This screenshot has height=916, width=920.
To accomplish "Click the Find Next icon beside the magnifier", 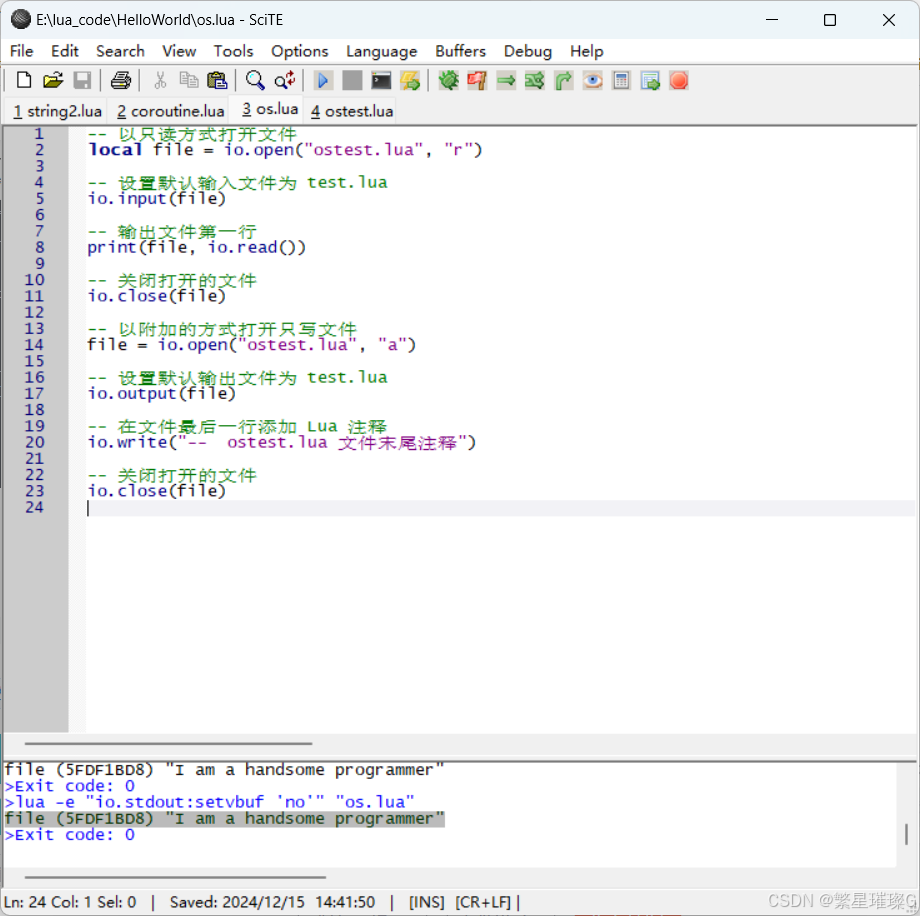I will point(283,80).
